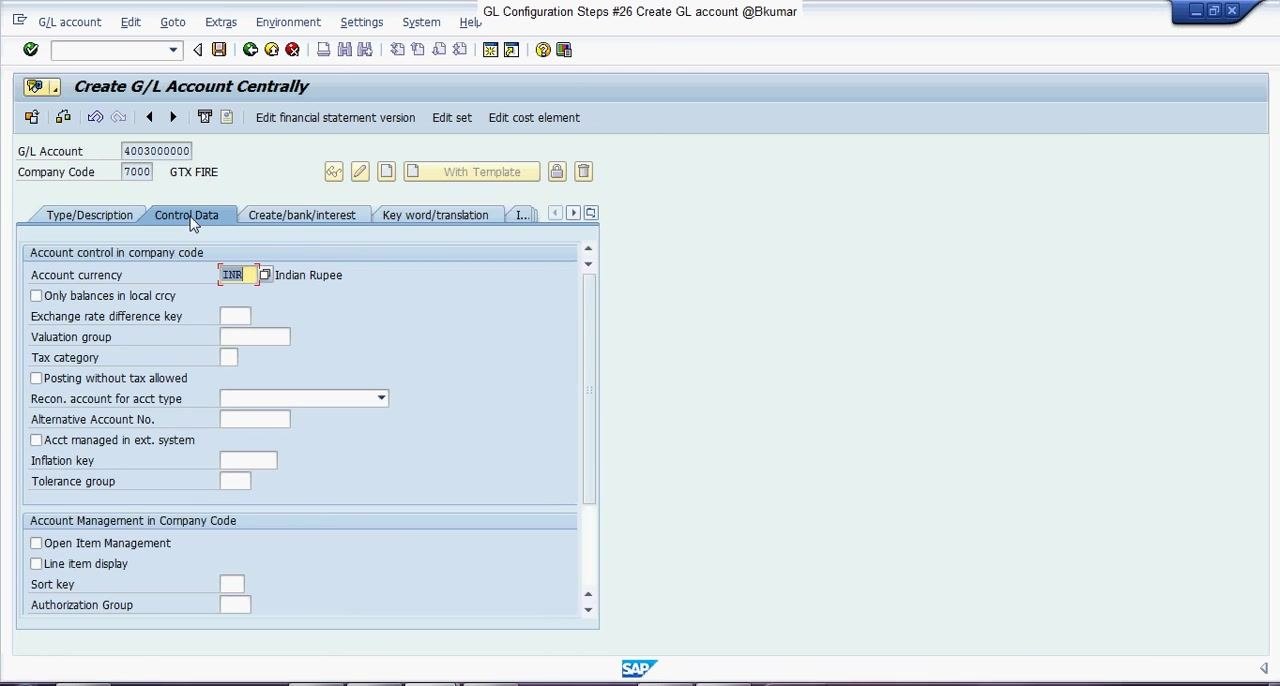Click the G/L Account number field
This screenshot has height=686, width=1280.
click(156, 151)
